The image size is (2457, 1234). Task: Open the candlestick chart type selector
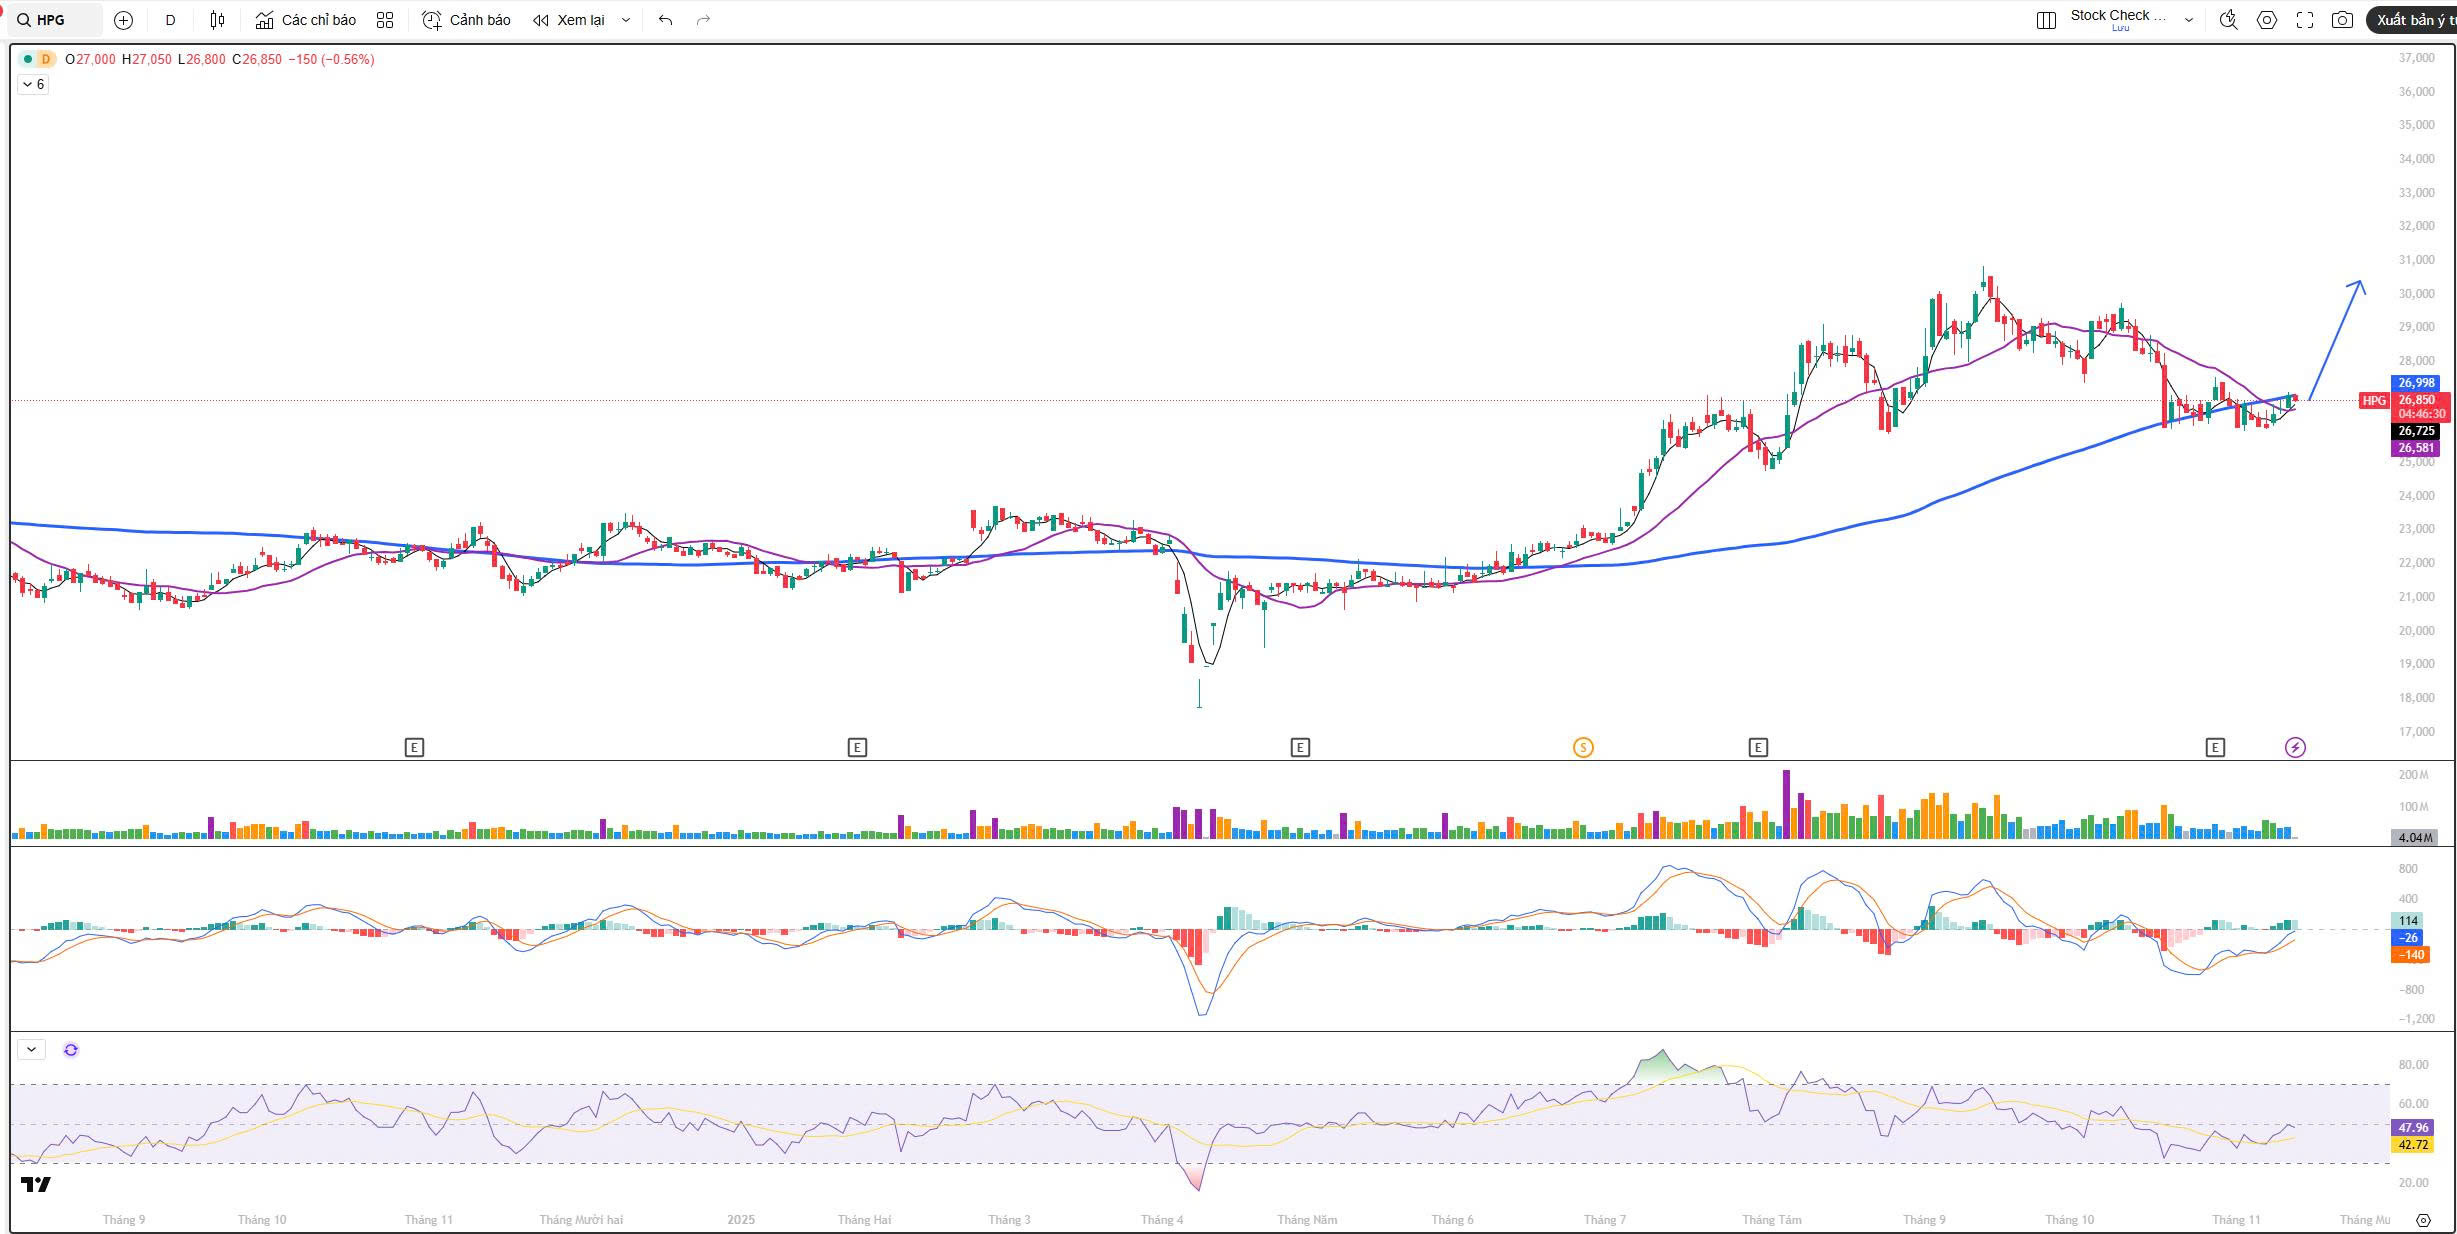point(217,20)
